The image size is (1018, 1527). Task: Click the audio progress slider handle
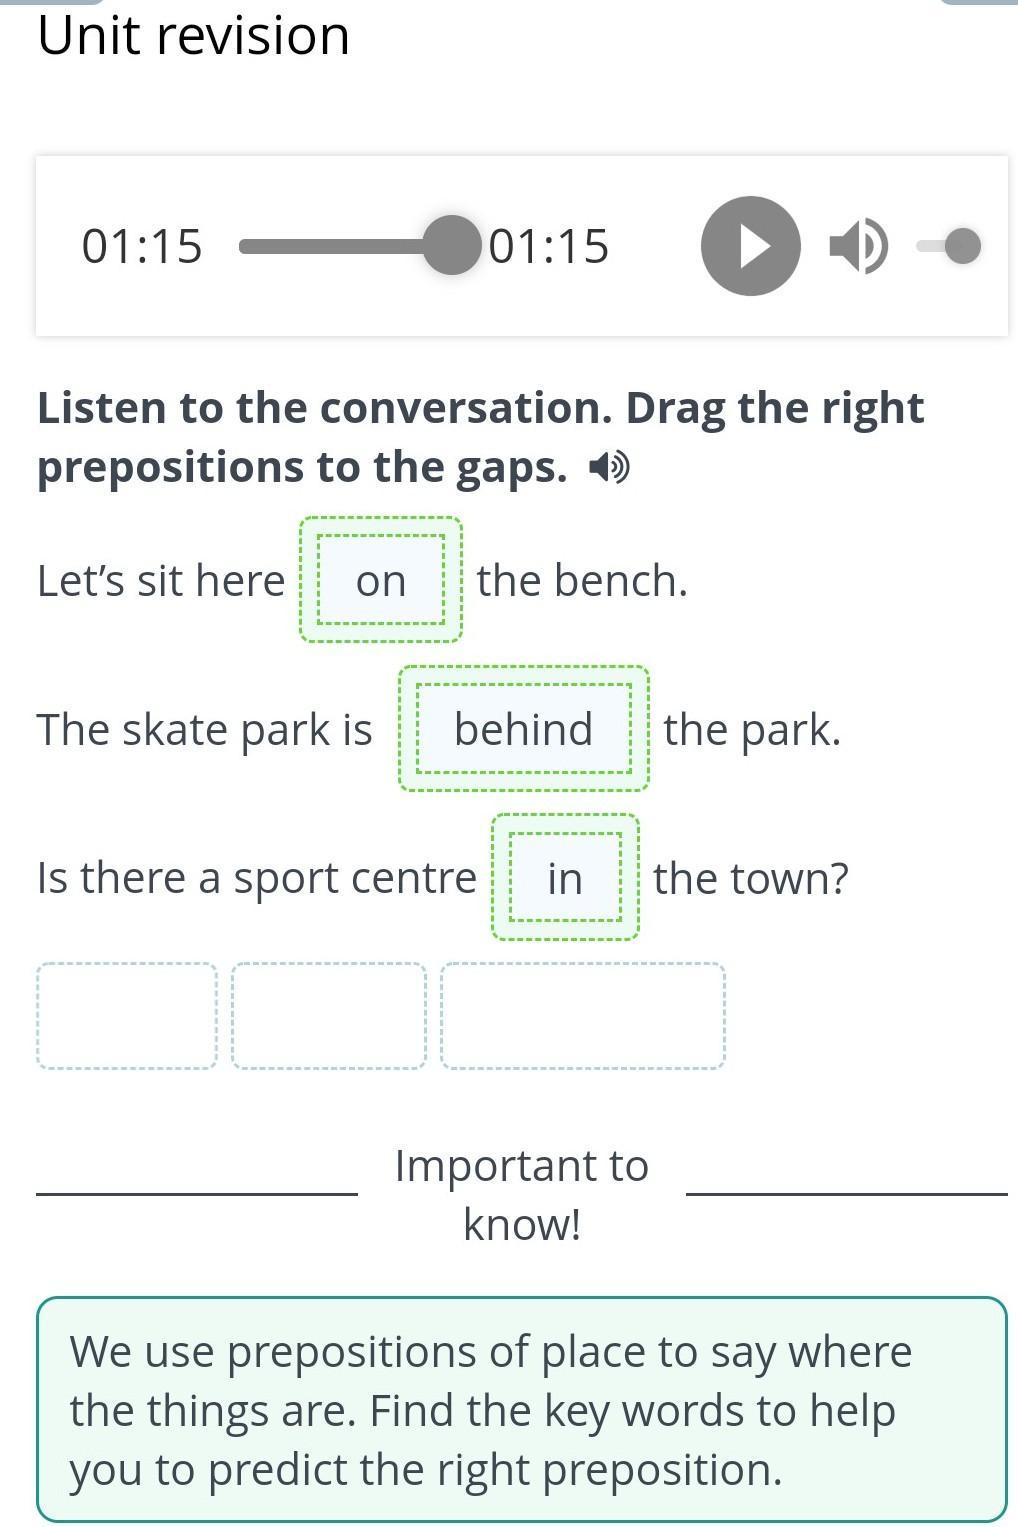(452, 245)
